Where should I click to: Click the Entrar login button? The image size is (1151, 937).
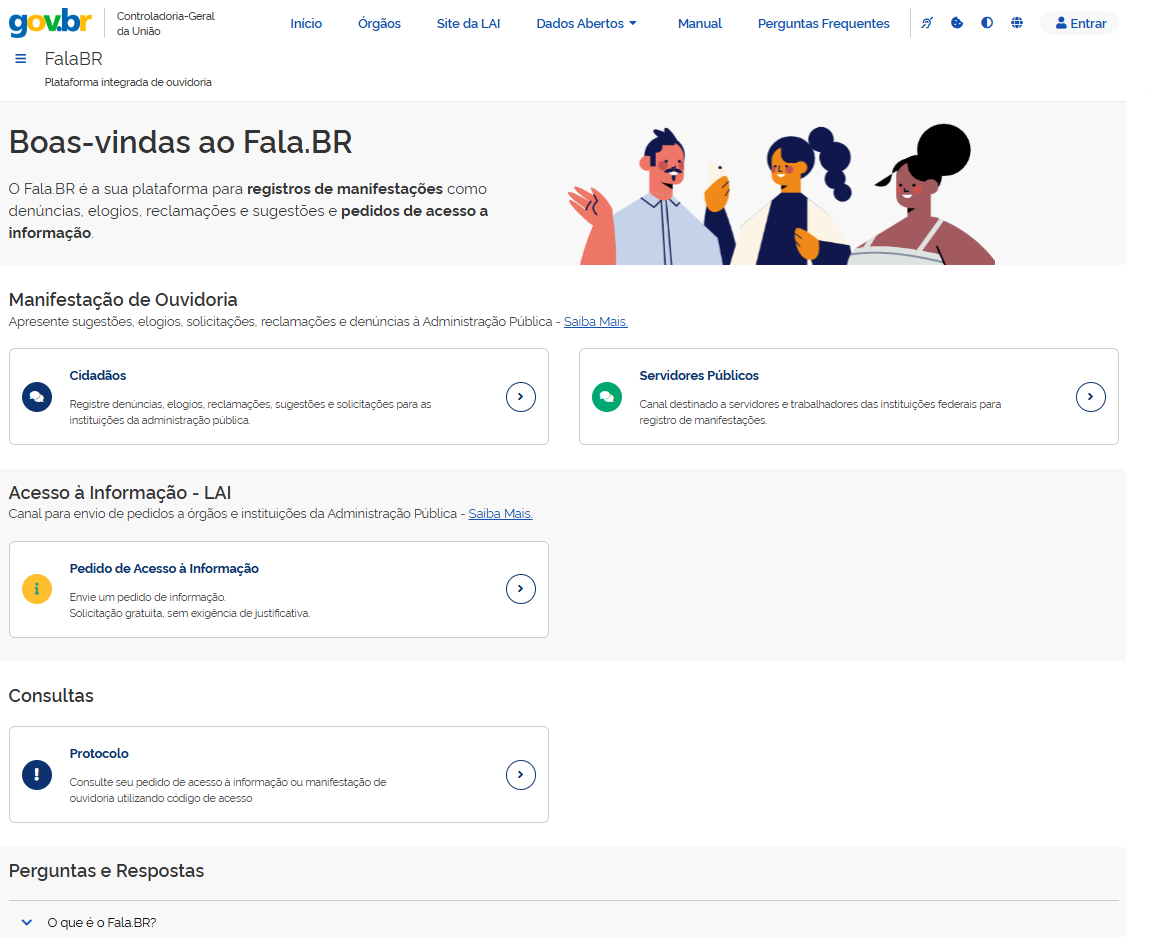[1080, 23]
